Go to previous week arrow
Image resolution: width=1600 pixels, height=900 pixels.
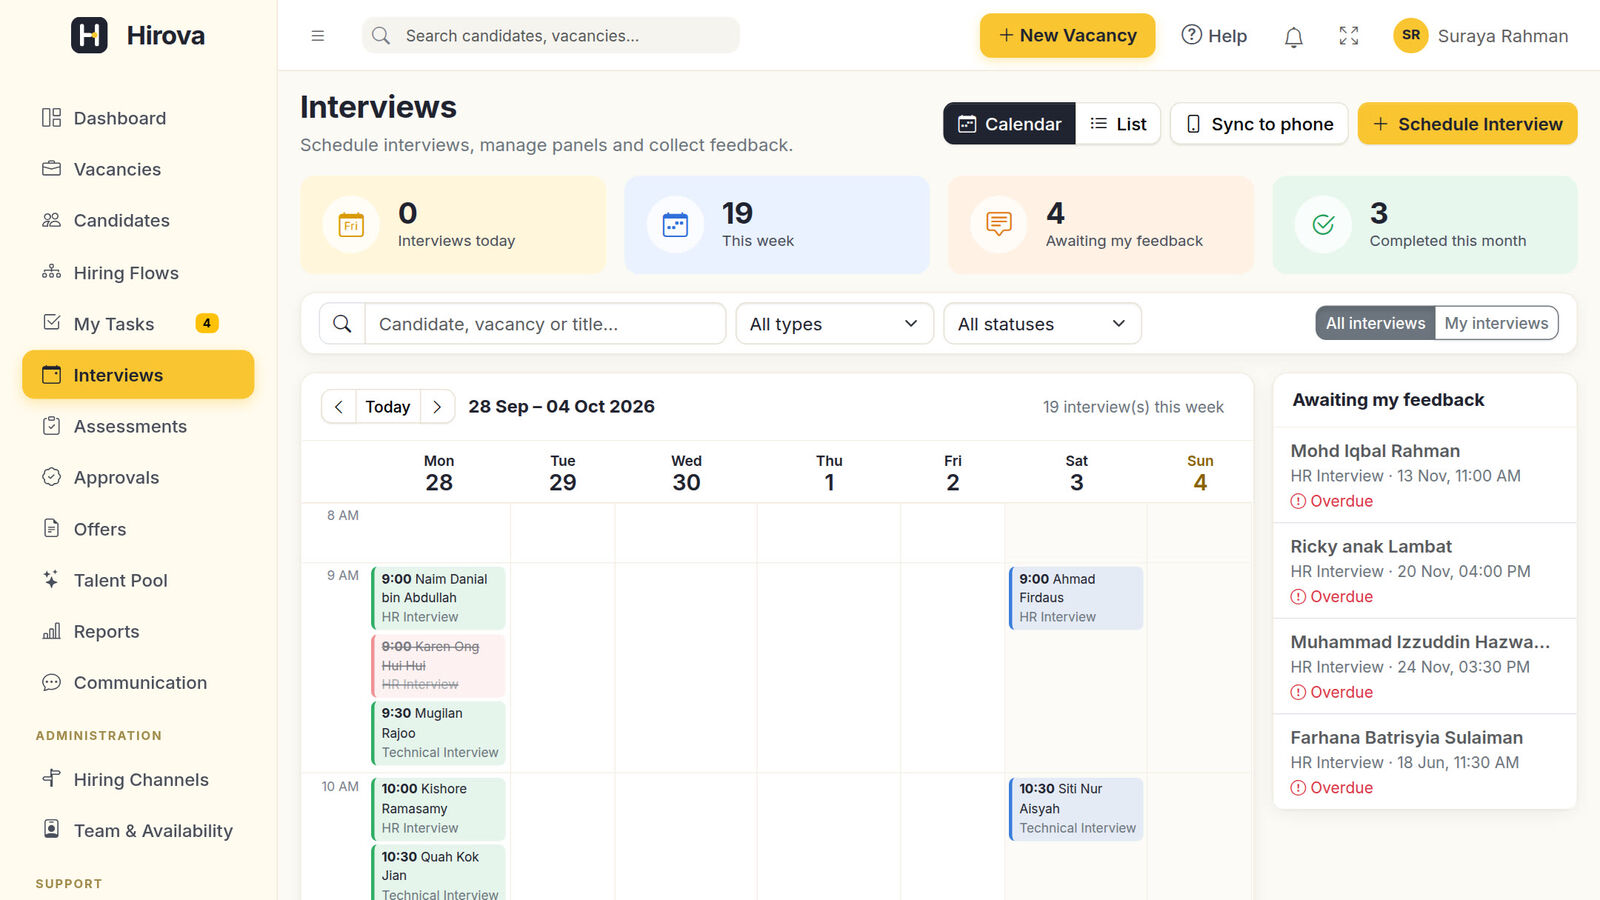(x=339, y=407)
